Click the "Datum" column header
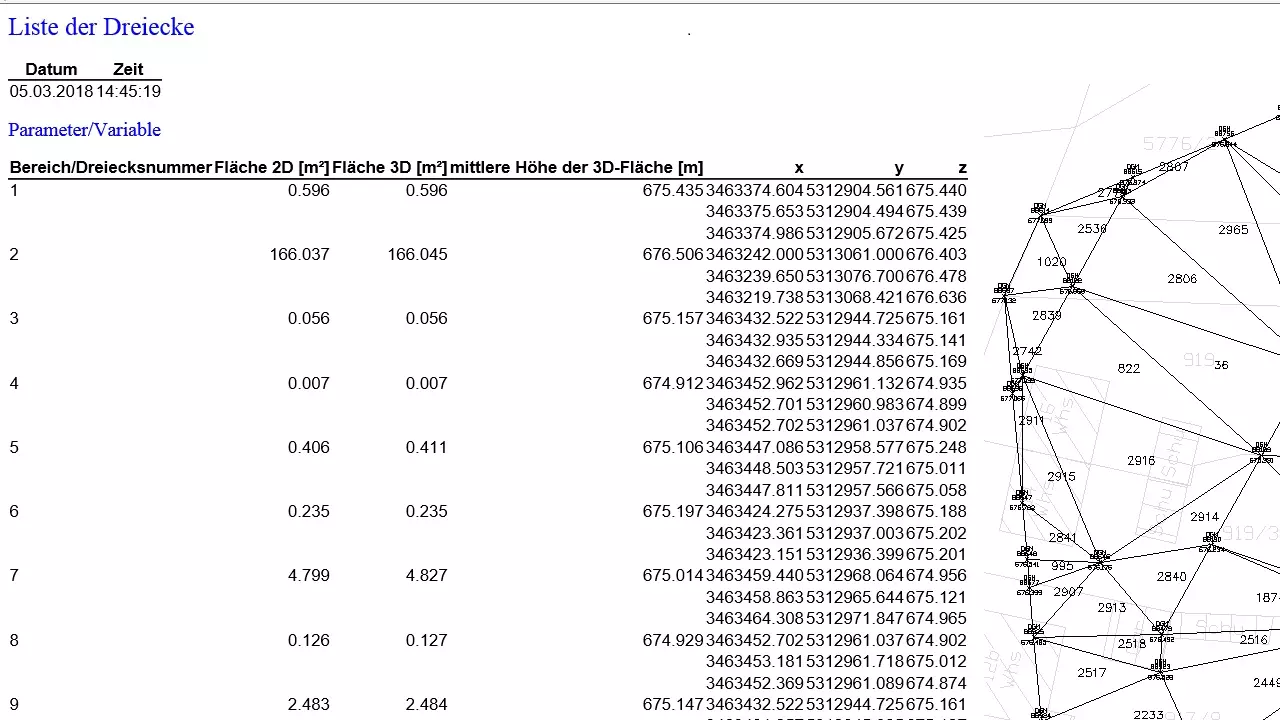 pos(51,69)
